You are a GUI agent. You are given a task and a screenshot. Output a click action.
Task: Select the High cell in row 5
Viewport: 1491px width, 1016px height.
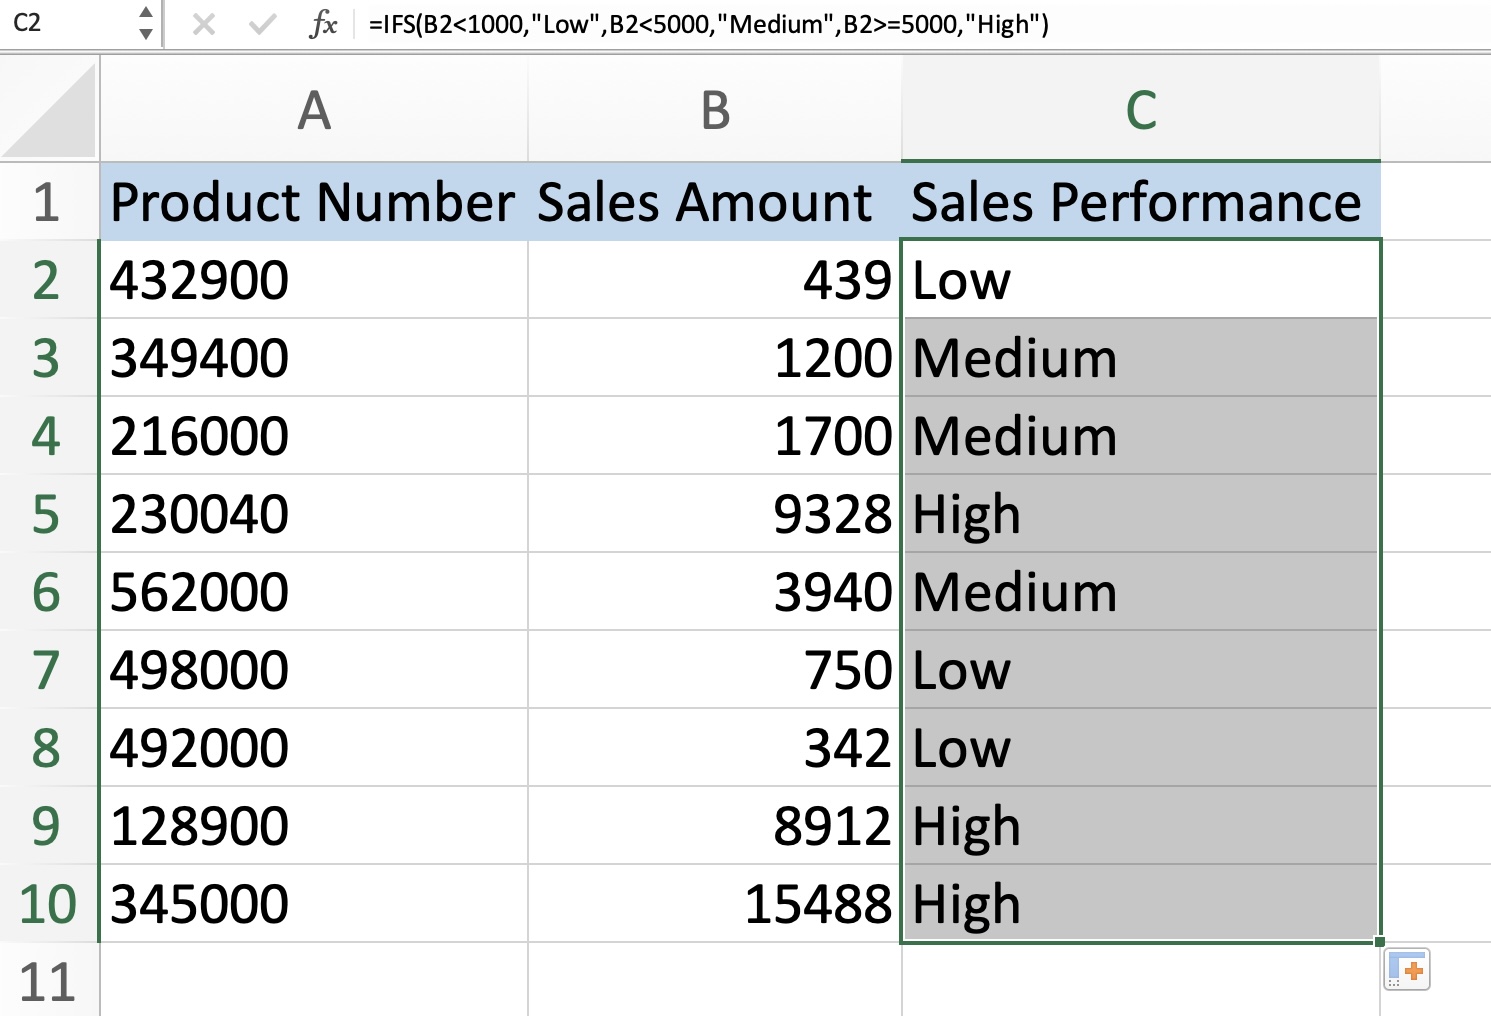[x=1141, y=514]
